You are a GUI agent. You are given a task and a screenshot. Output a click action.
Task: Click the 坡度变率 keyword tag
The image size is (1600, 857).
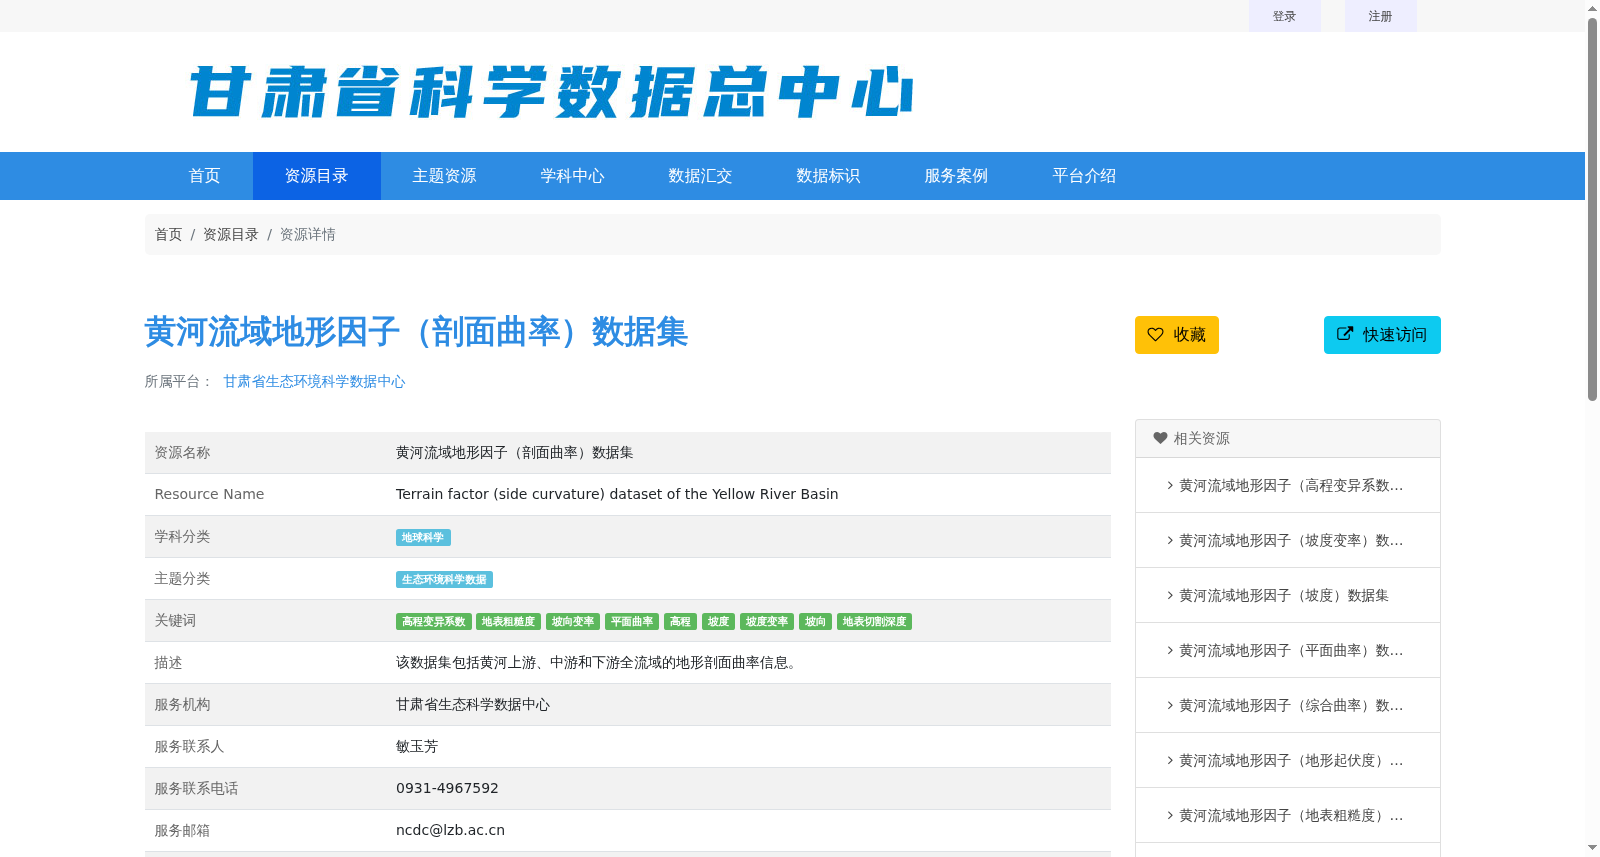tap(767, 622)
